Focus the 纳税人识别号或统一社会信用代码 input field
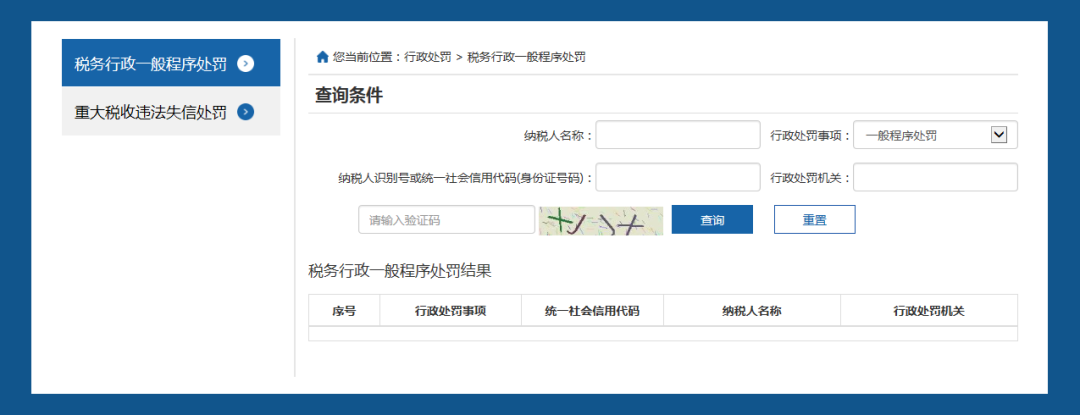The height and width of the screenshot is (415, 1080). click(x=678, y=178)
